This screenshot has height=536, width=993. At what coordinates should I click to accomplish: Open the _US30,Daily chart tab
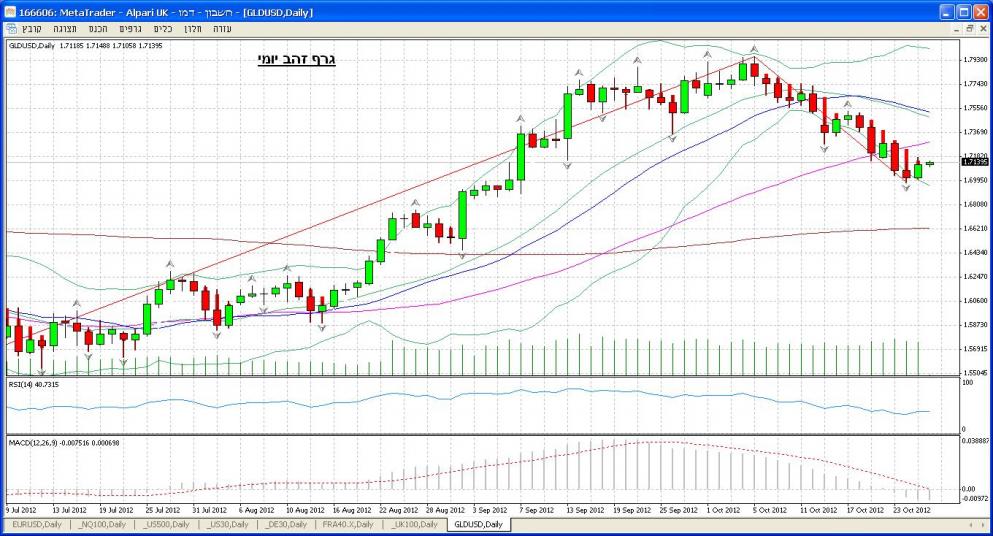pyautogui.click(x=228, y=524)
